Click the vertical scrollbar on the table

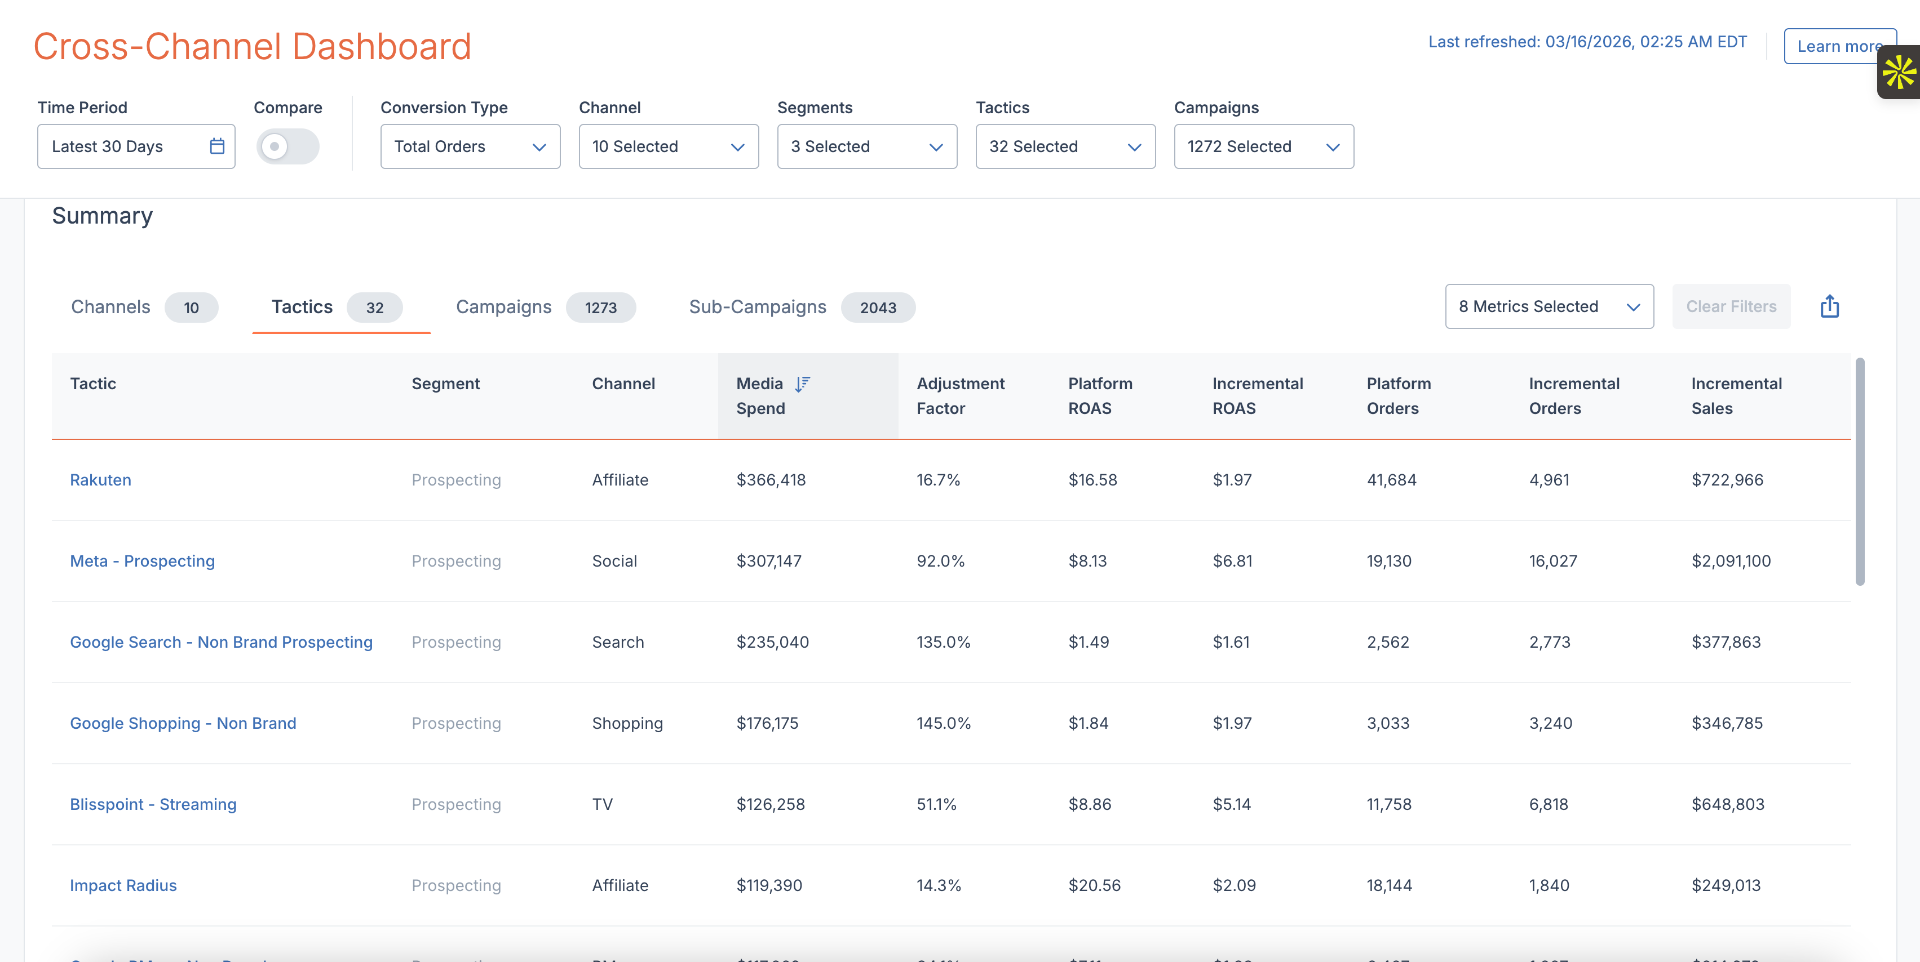click(1861, 470)
